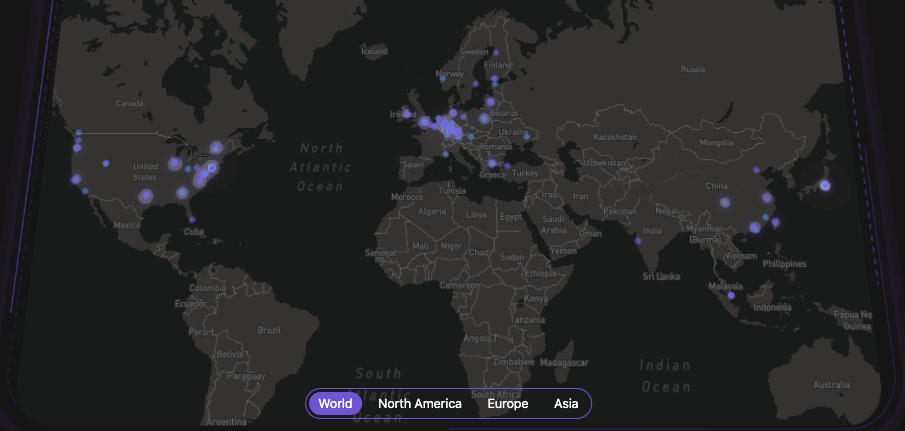Click the Philippines label
The height and width of the screenshot is (431, 905).
(784, 264)
